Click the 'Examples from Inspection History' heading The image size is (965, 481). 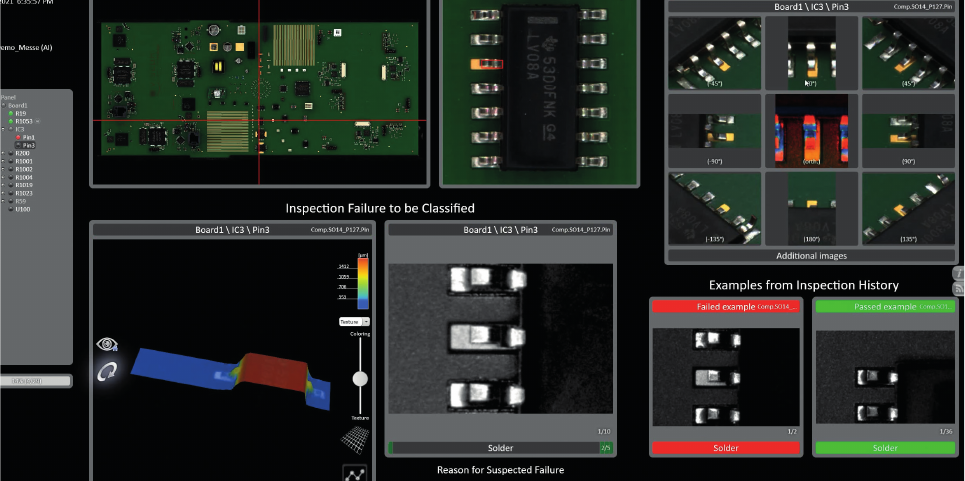coord(804,285)
